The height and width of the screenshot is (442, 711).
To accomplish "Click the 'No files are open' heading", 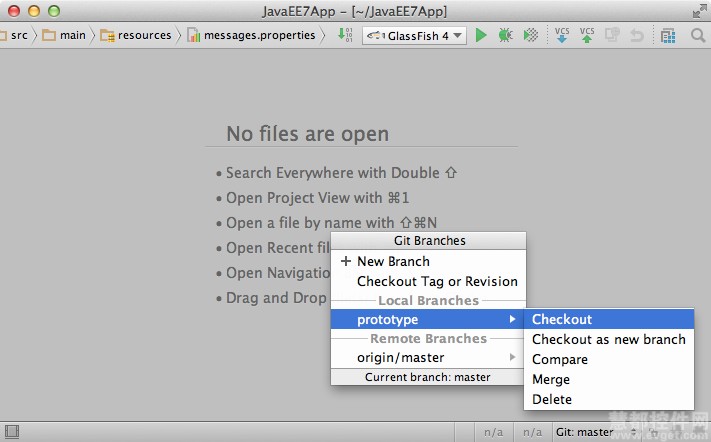I will tap(307, 134).
